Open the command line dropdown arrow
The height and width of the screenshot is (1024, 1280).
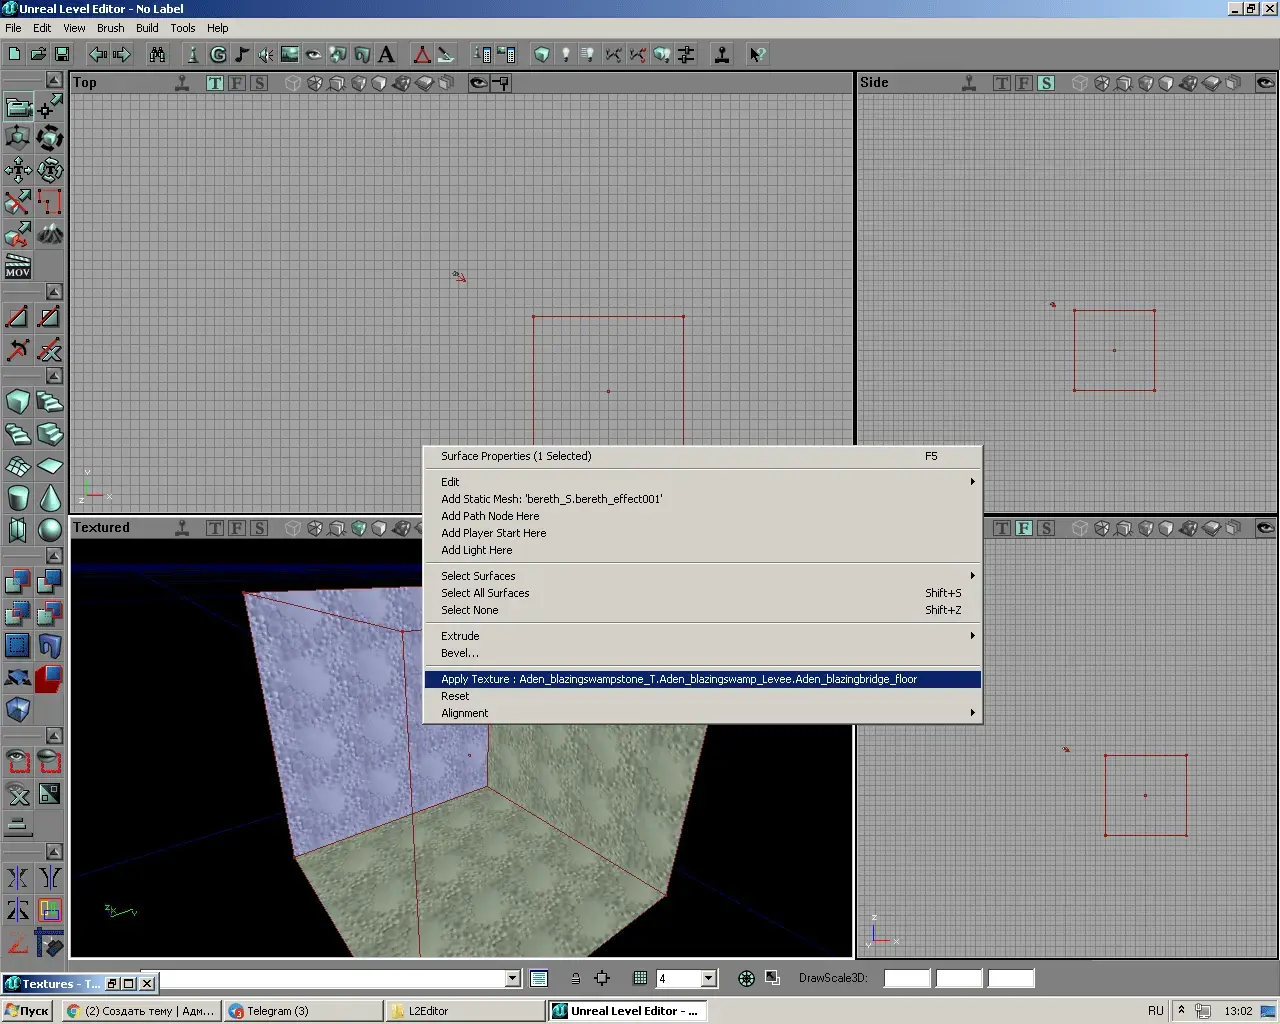513,978
